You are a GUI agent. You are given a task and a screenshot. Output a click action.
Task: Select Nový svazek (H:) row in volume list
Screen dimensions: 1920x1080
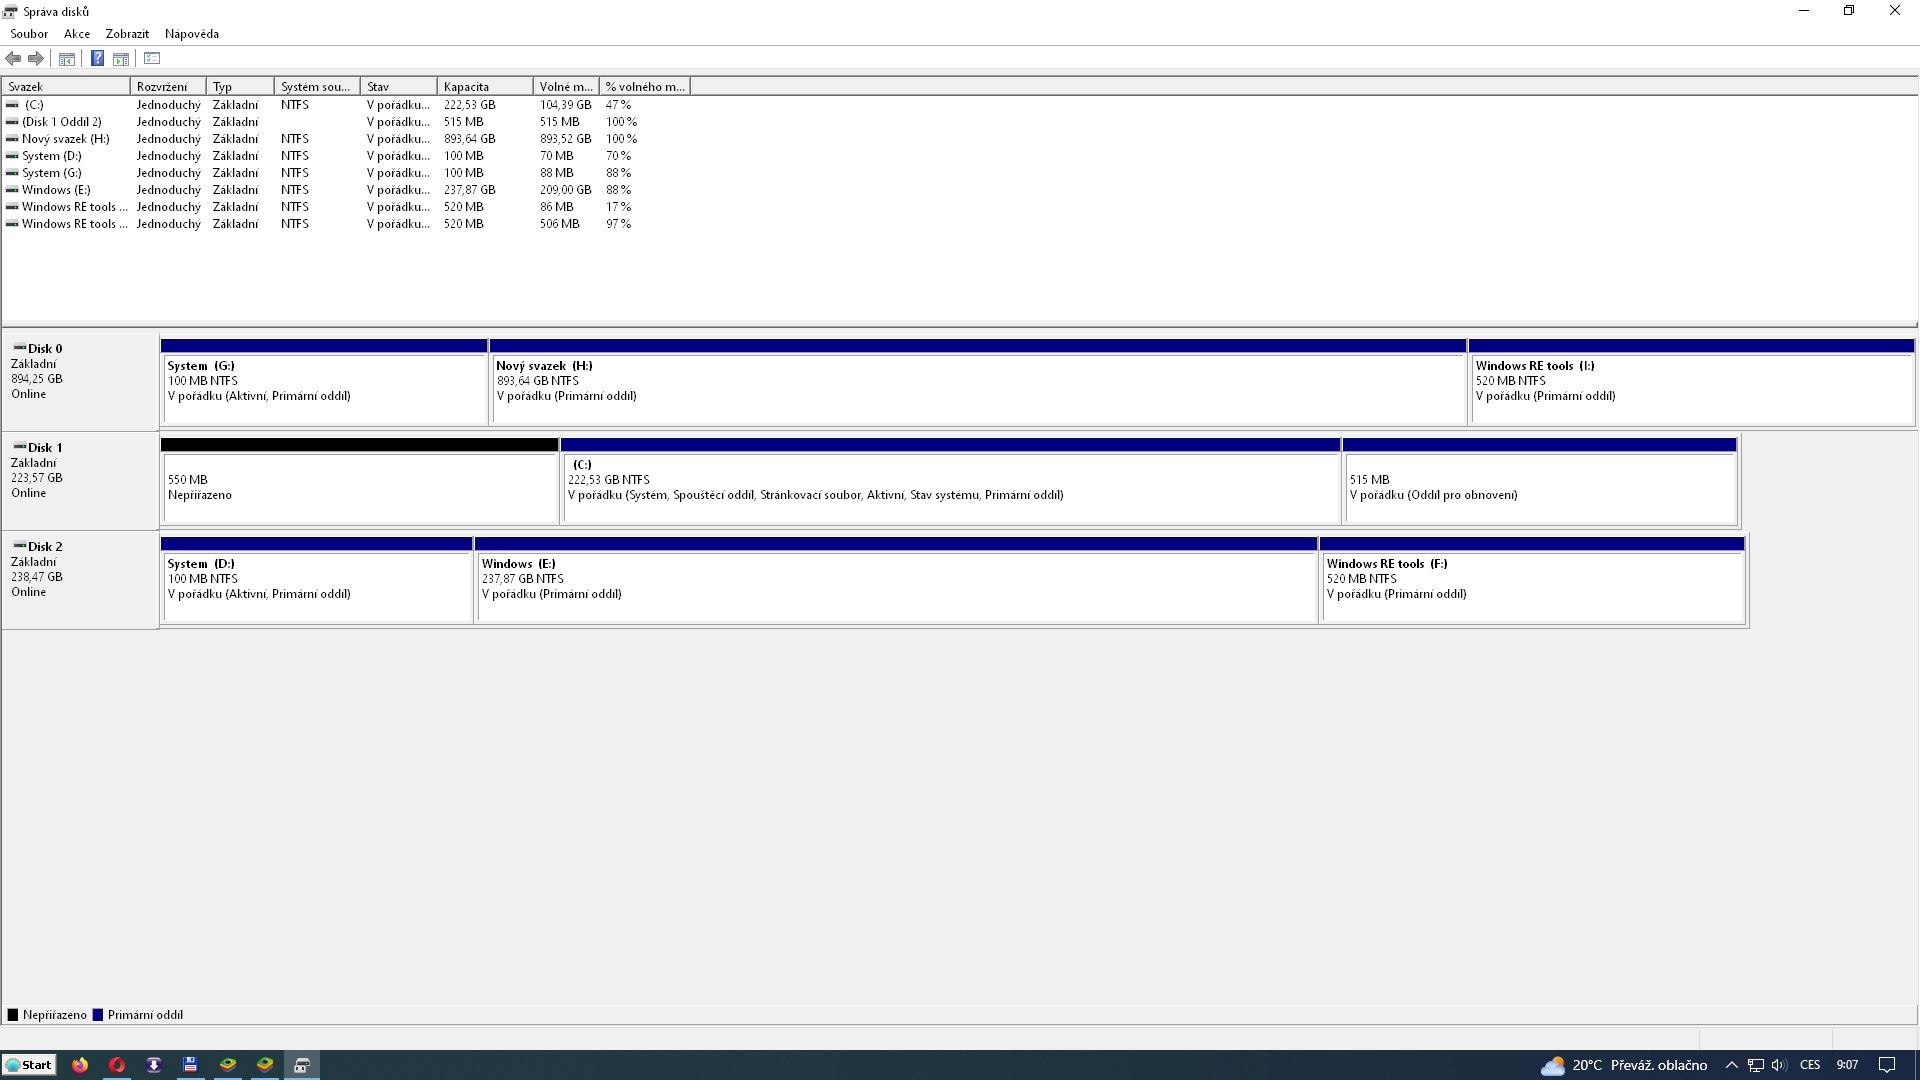click(66, 139)
